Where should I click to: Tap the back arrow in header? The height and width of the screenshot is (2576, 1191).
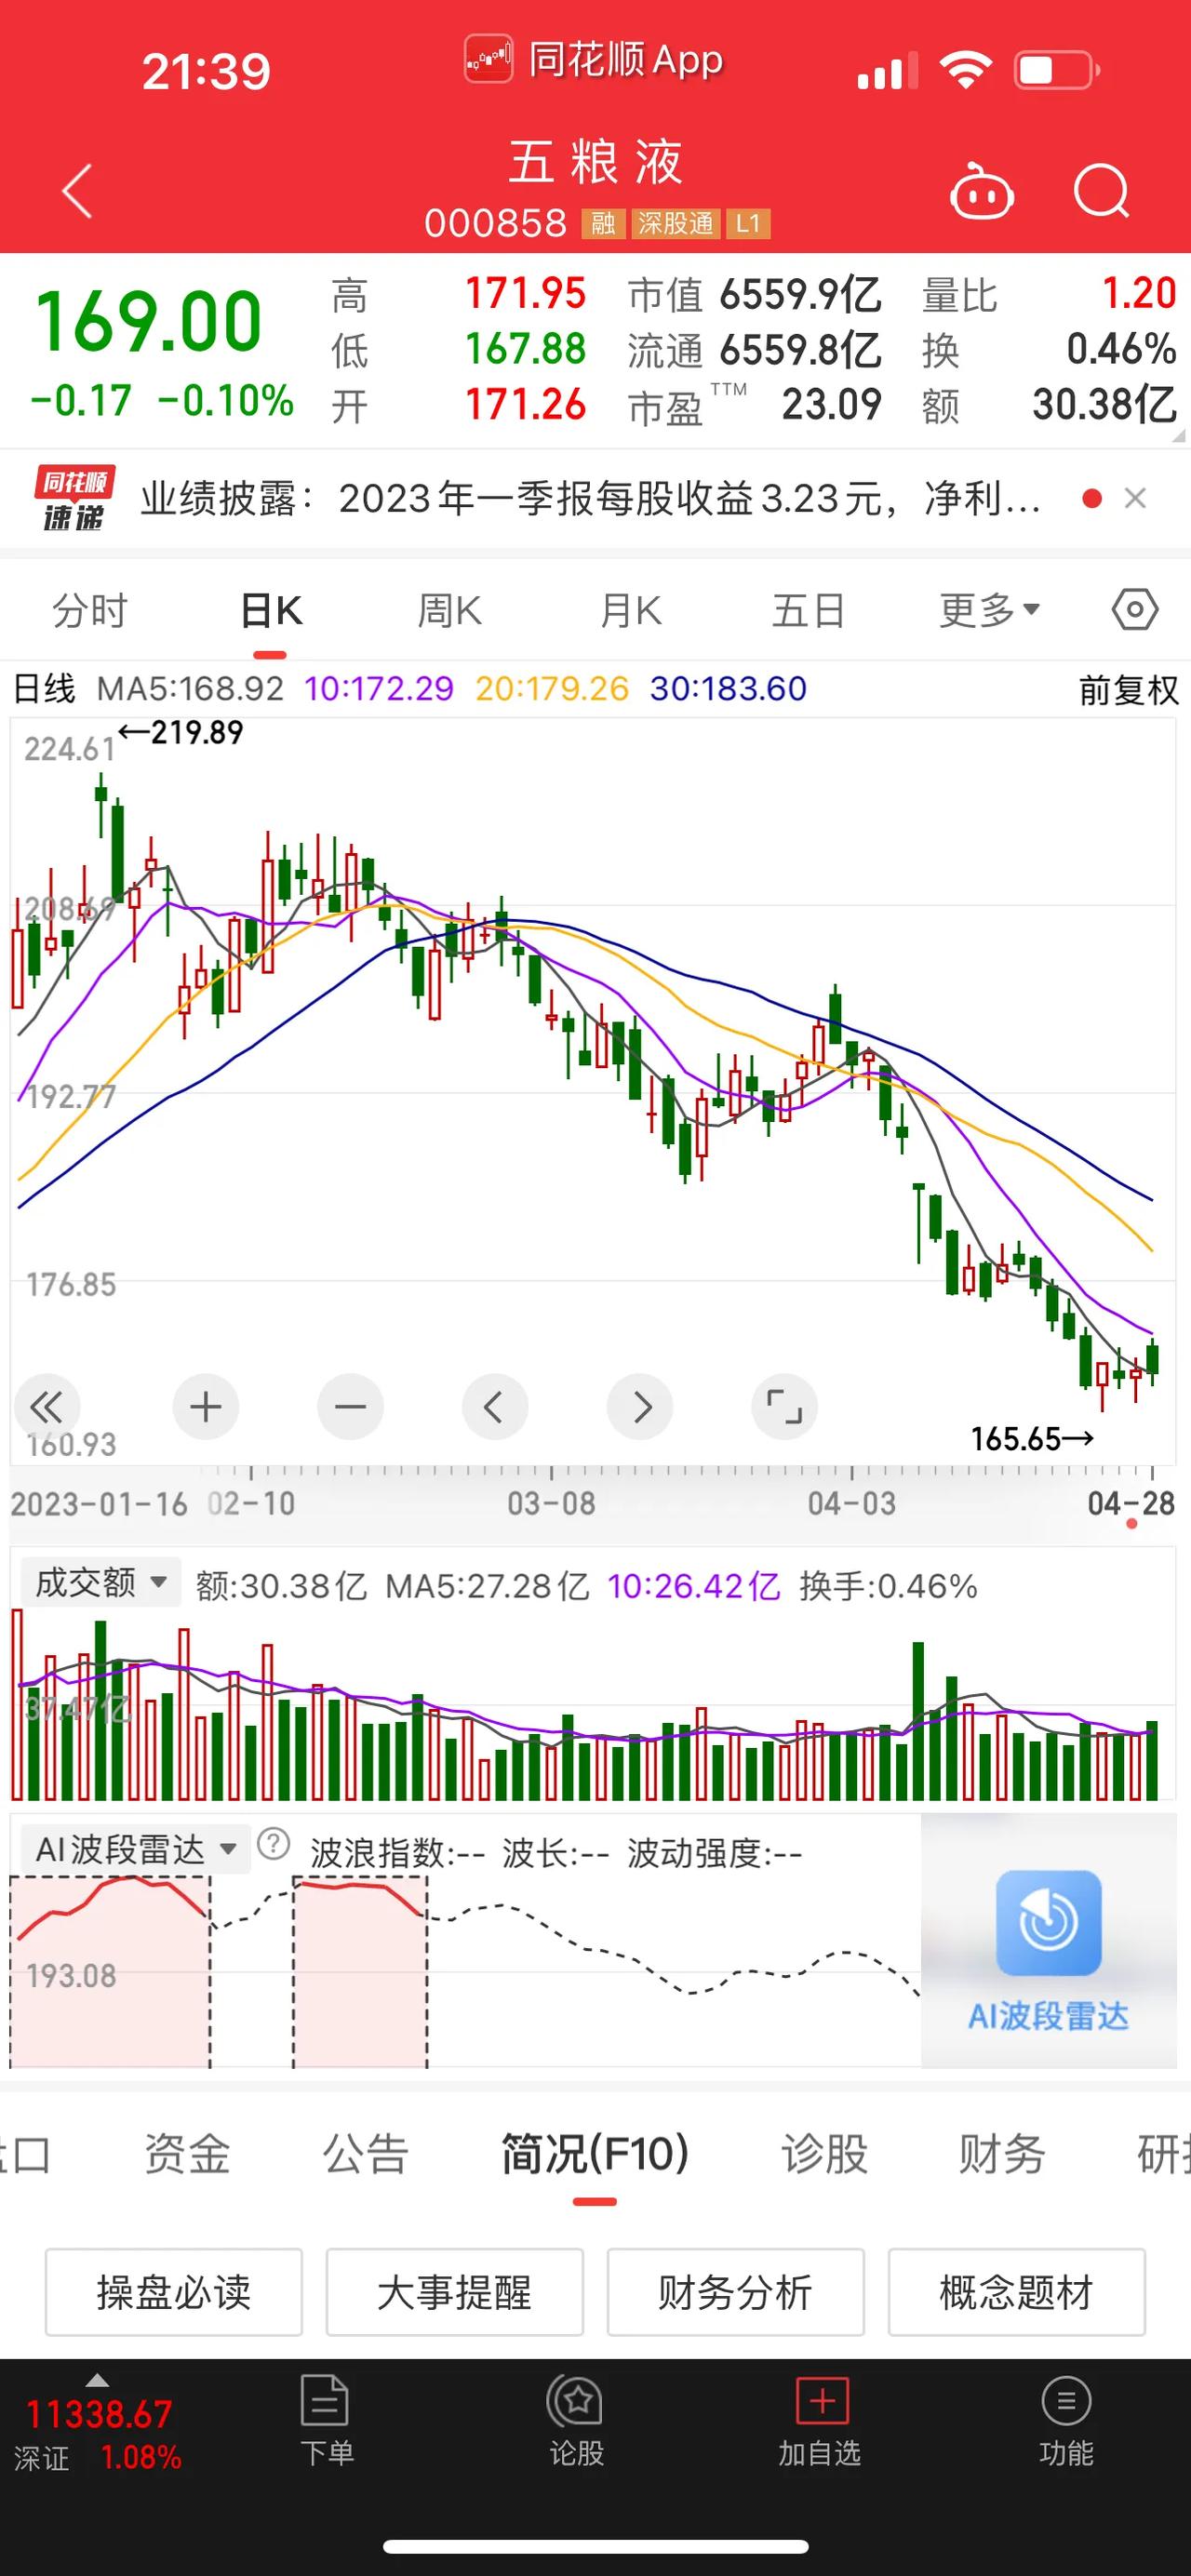(77, 190)
